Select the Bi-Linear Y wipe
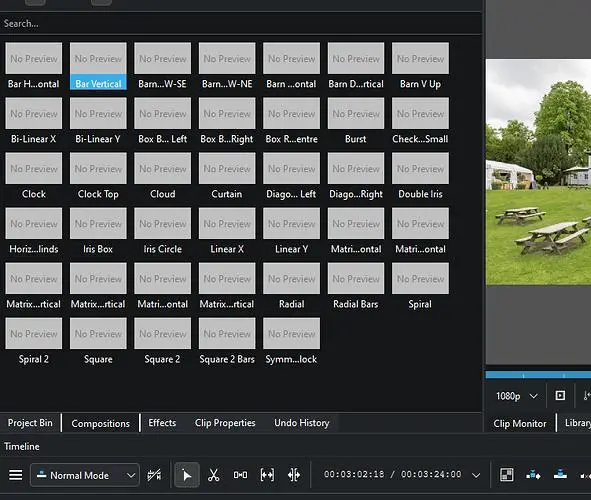This screenshot has height=500, width=591. tap(98, 121)
